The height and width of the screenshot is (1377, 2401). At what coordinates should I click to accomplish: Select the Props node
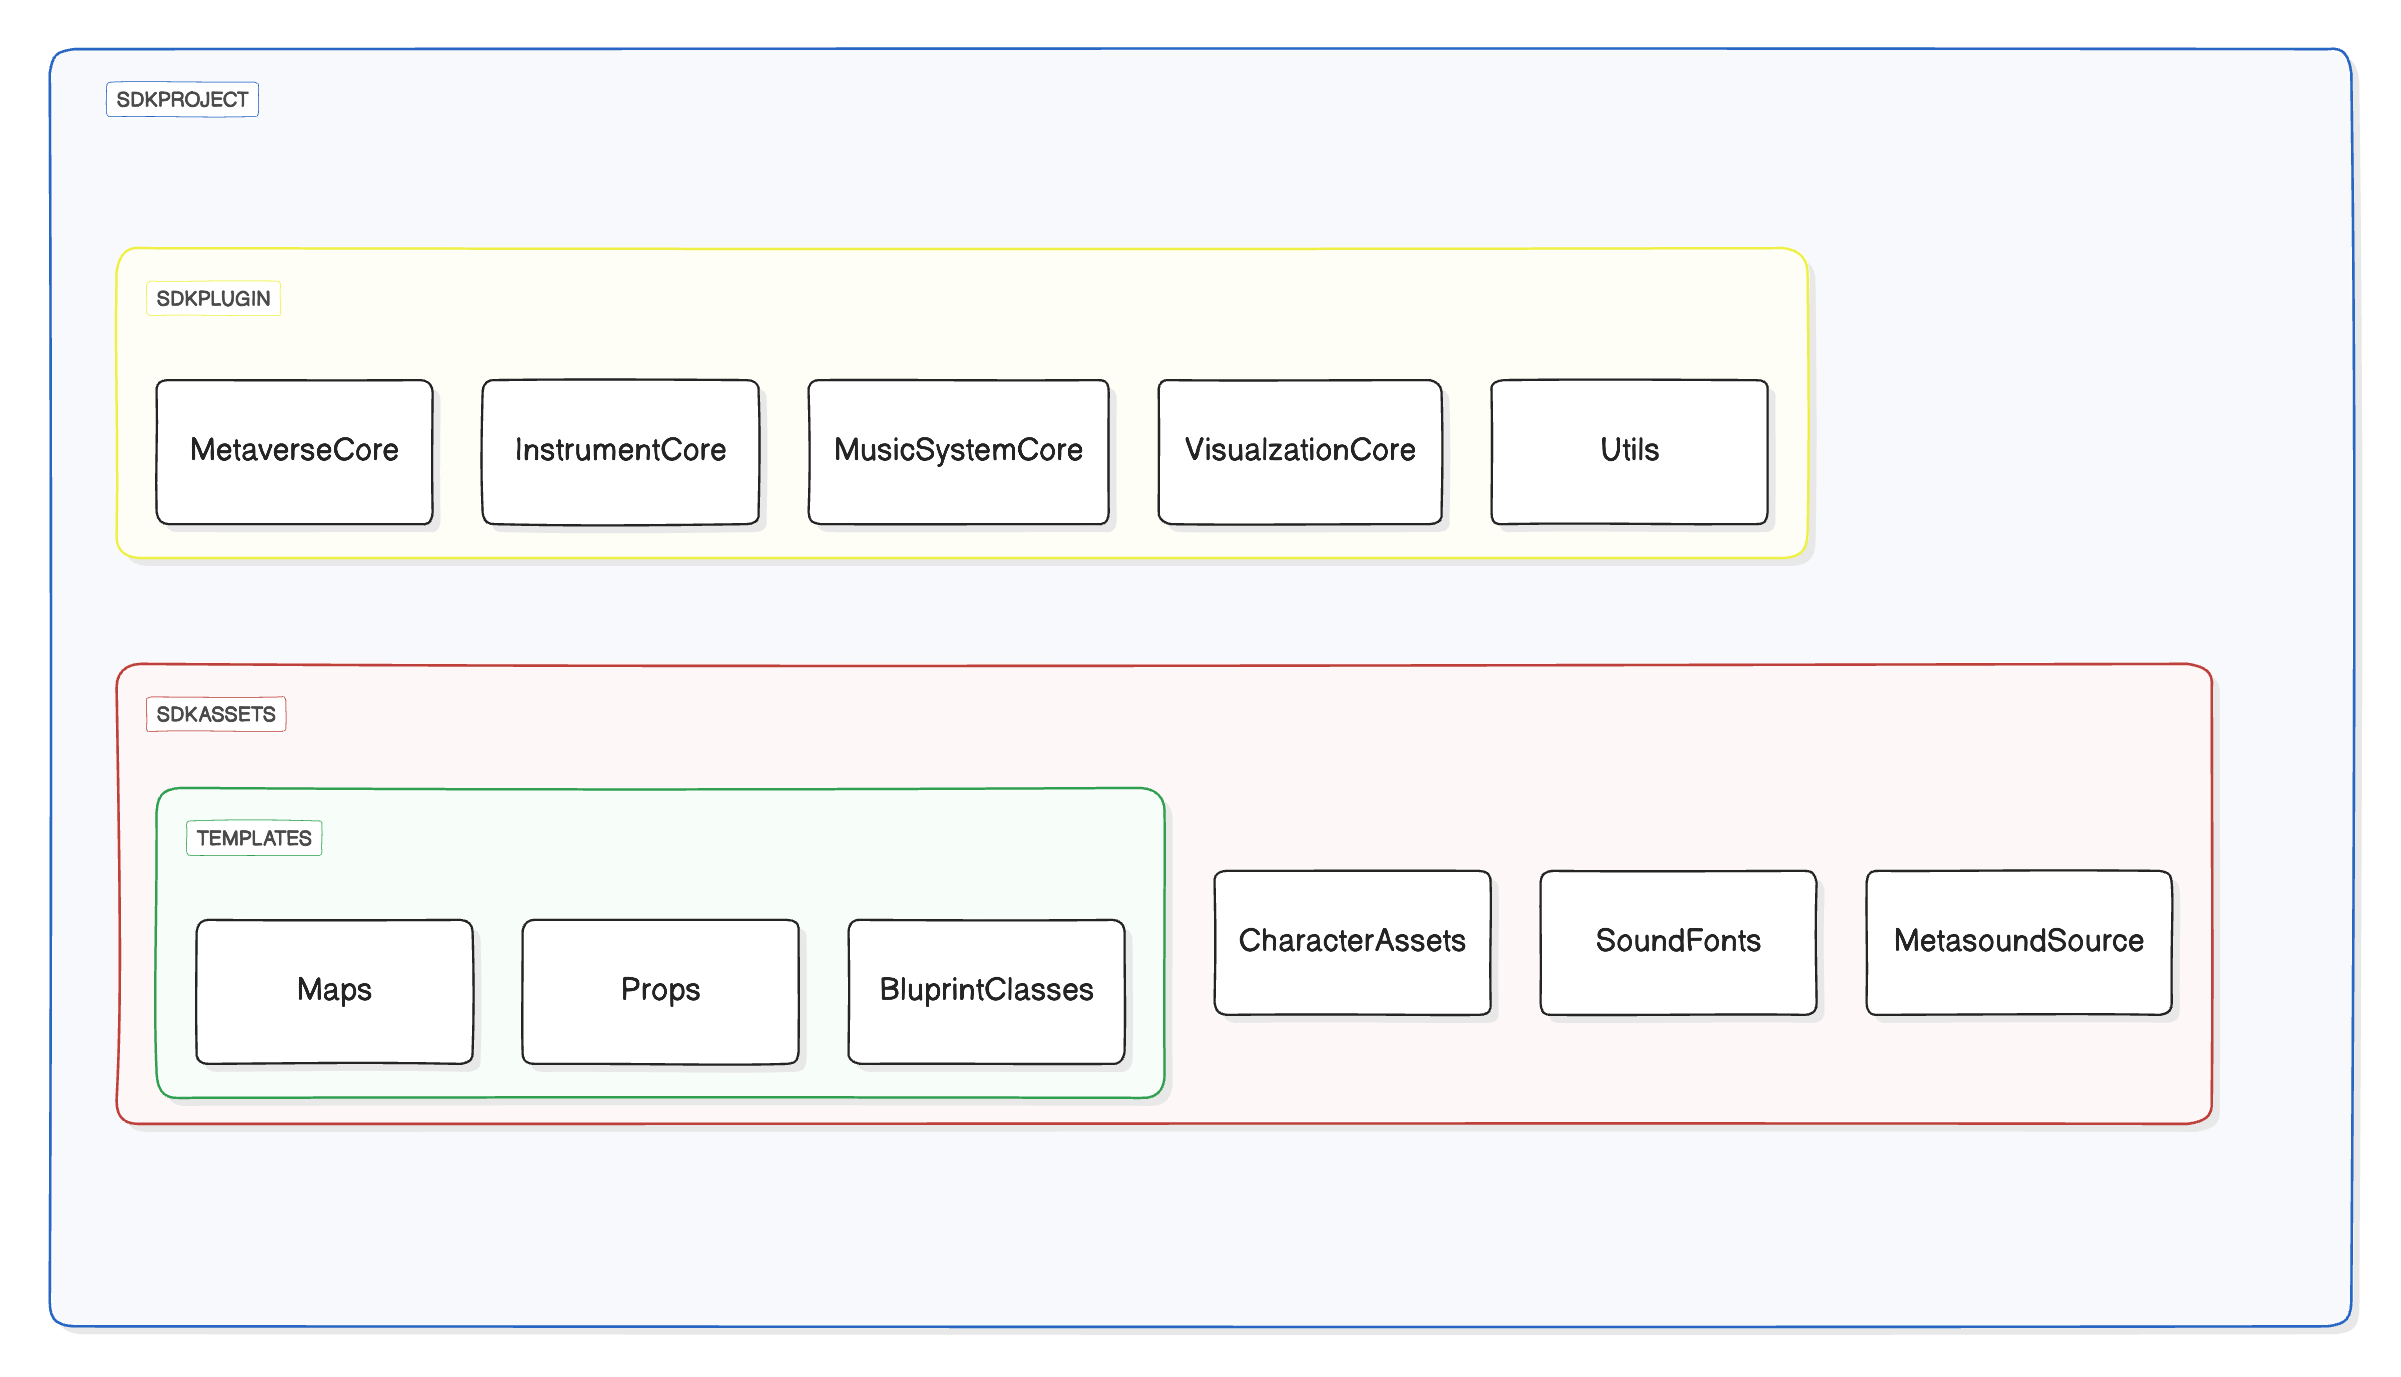coord(660,991)
